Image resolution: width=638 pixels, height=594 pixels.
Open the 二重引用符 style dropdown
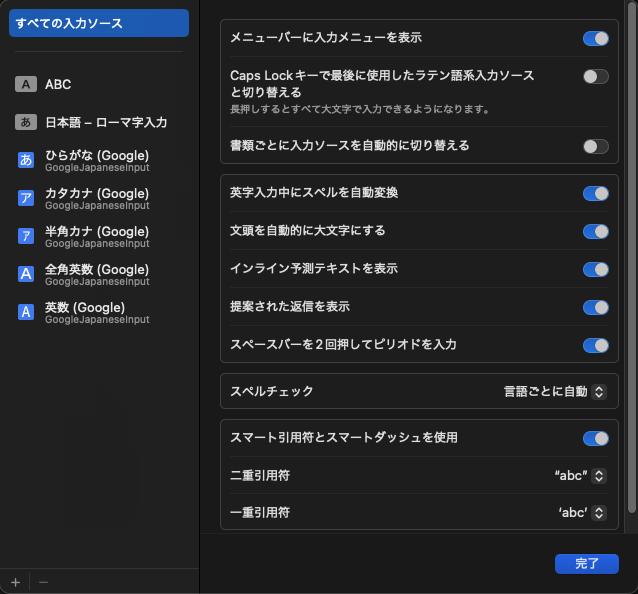point(580,476)
